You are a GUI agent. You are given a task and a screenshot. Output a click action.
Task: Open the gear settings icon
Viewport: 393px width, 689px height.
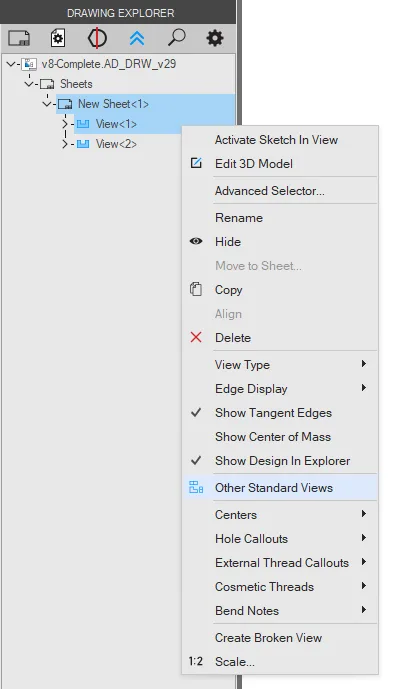pyautogui.click(x=215, y=38)
